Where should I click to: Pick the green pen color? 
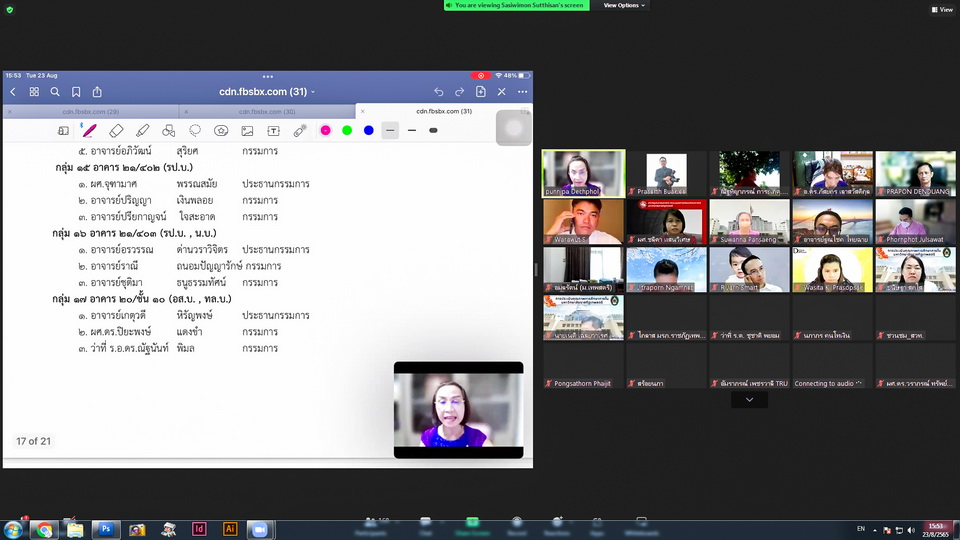pos(347,130)
